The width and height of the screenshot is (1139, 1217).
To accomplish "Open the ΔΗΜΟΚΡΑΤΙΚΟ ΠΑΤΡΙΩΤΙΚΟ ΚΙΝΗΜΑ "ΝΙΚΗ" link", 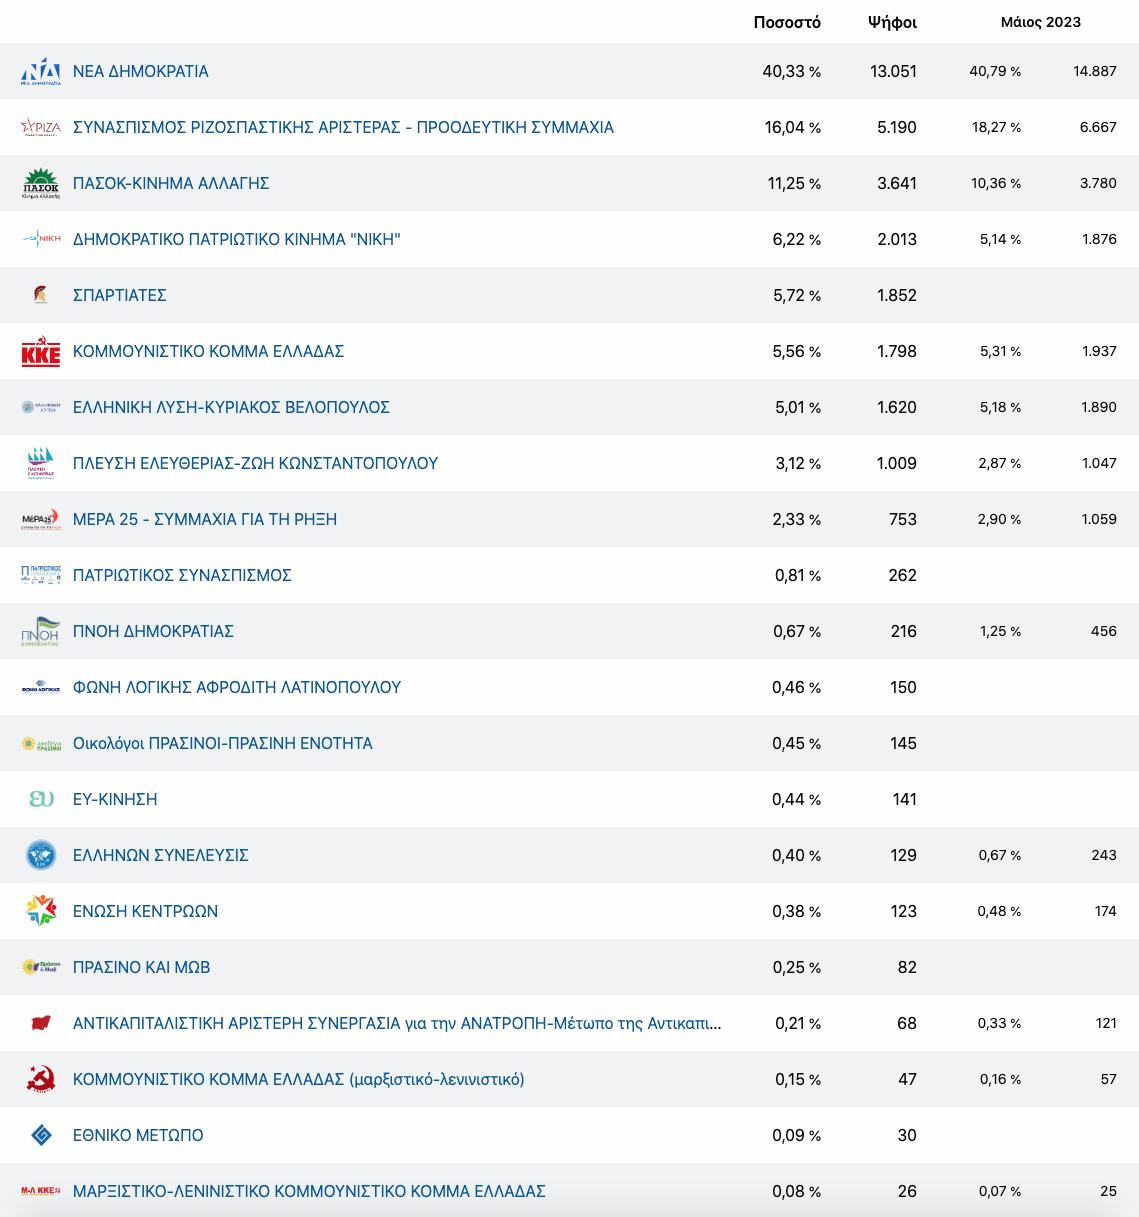I will click(x=237, y=239).
